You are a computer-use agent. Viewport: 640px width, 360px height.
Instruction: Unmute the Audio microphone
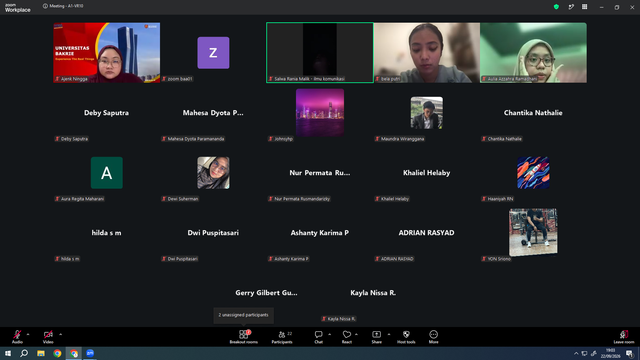coord(17,337)
